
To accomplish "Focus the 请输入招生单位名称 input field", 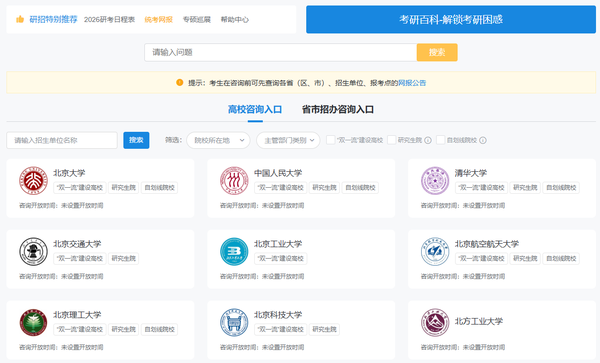I will coord(62,140).
